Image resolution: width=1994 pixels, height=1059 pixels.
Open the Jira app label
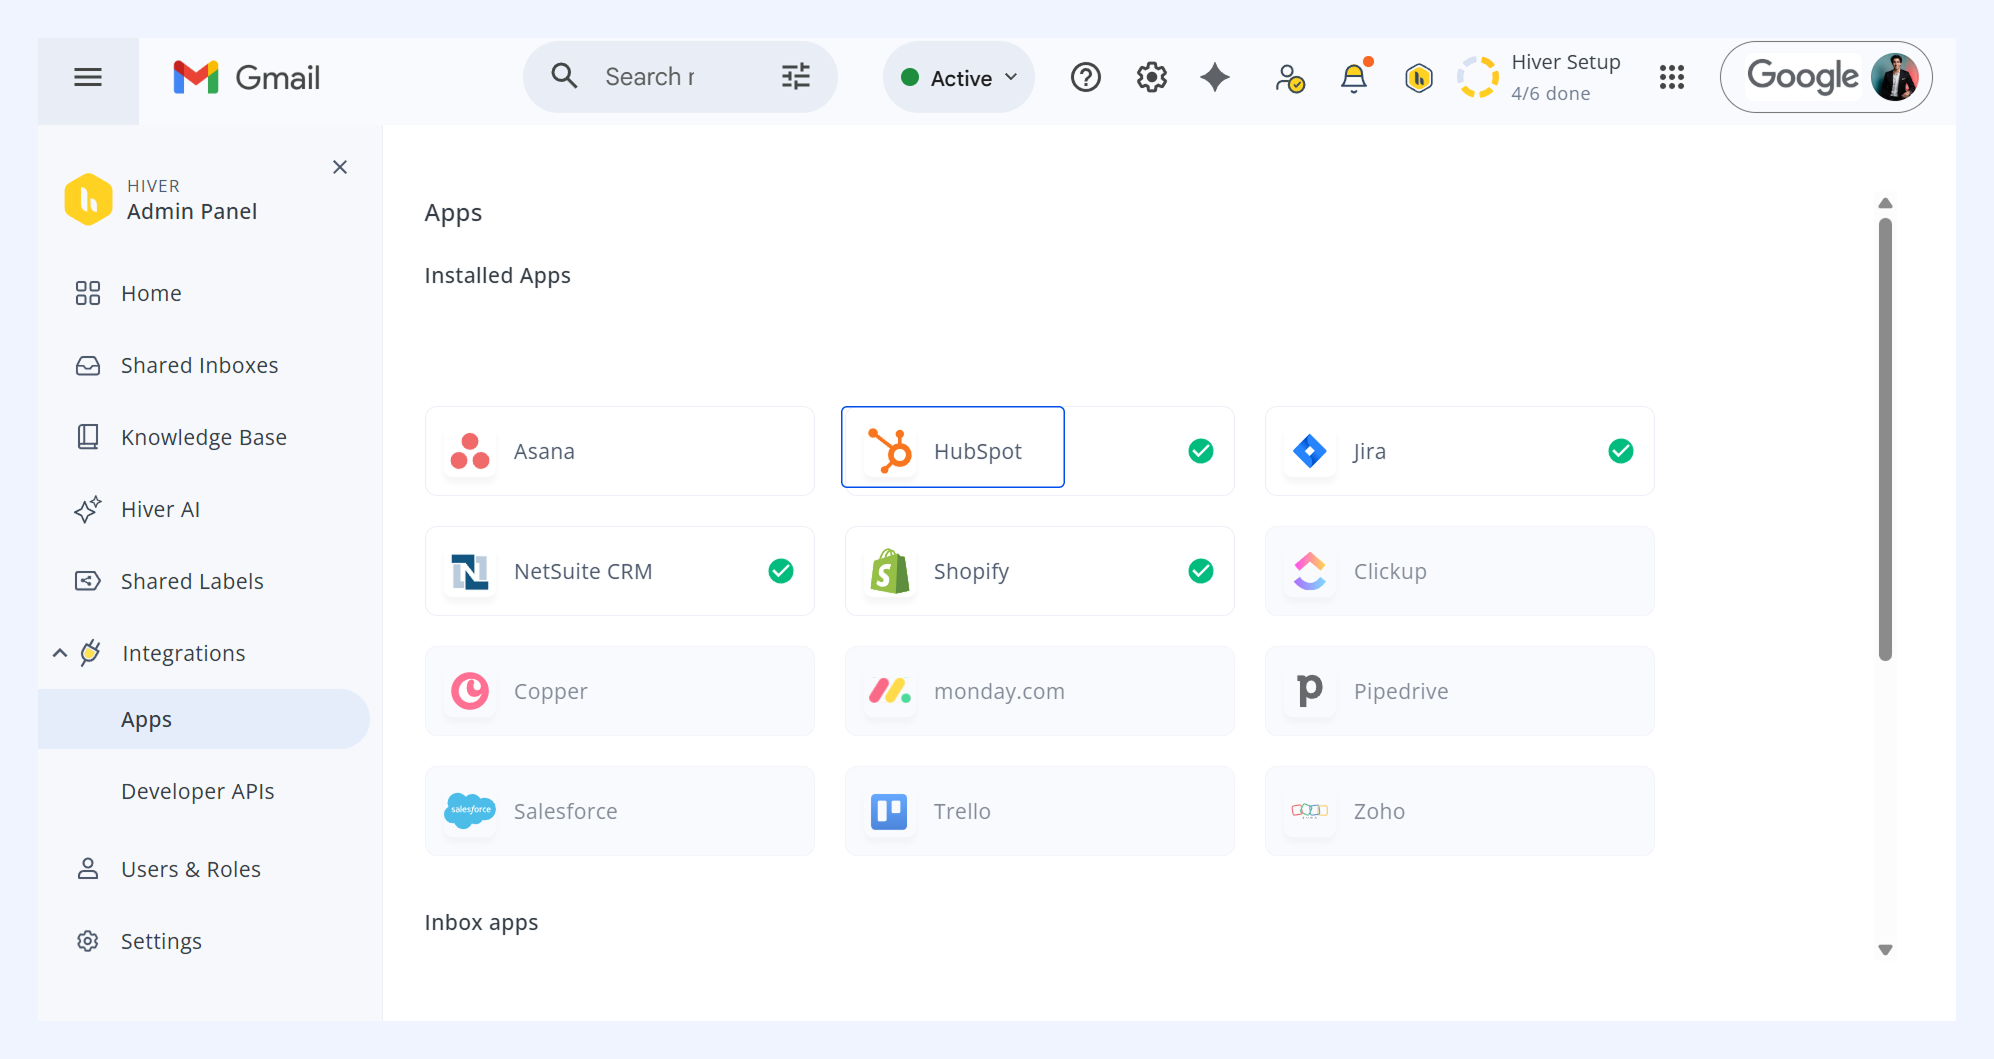pyautogui.click(x=1370, y=451)
